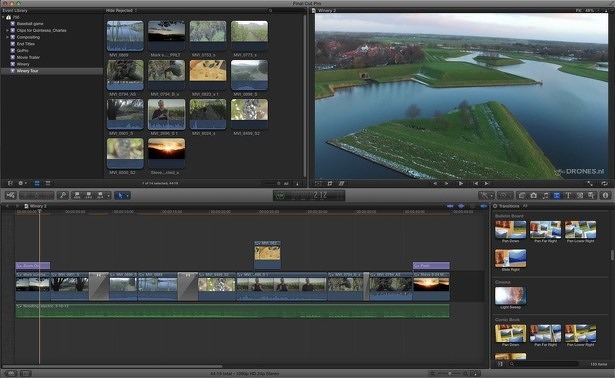The width and height of the screenshot is (615, 378).
Task: Append selected clip to storyline
Action: click(100, 195)
